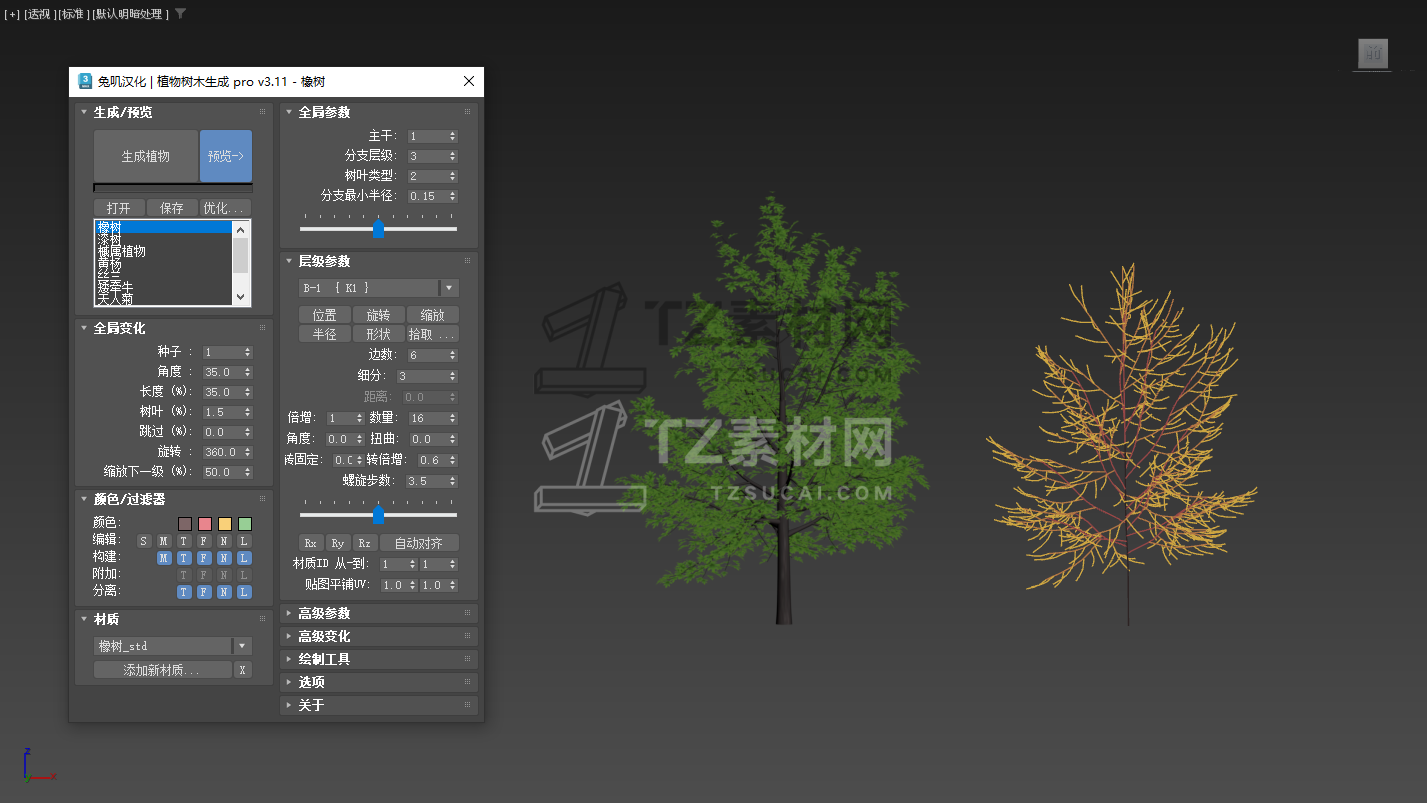Click the 旋转 button in 层级参数
This screenshot has height=803, width=1427.
pos(379,315)
